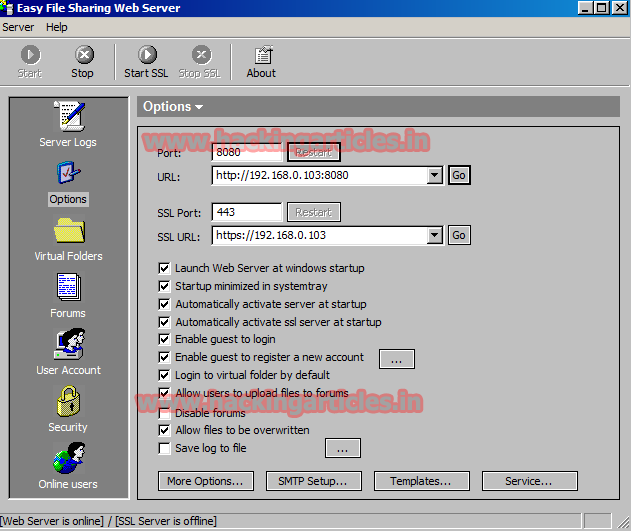Click the 'SSL Server is offline' status text
The width and height of the screenshot is (631, 531).
click(166, 521)
